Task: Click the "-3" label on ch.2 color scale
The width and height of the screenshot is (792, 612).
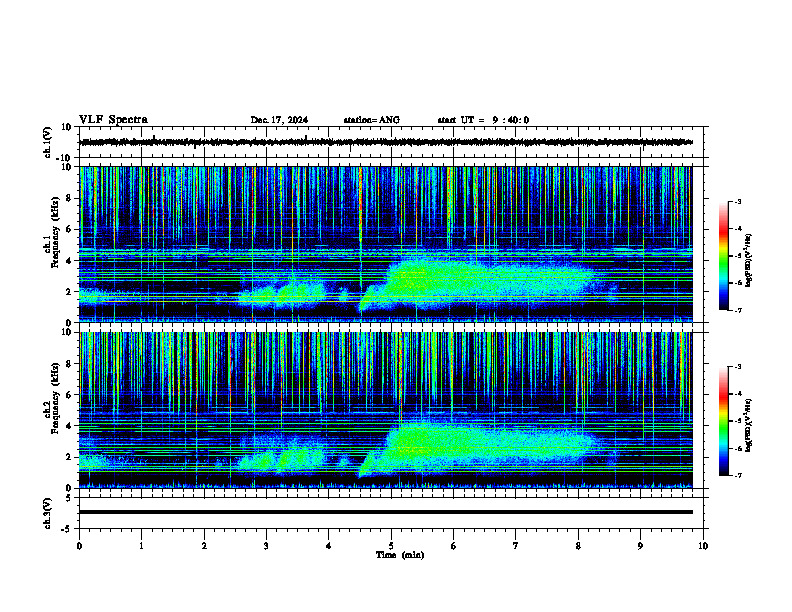Action: pos(738,367)
